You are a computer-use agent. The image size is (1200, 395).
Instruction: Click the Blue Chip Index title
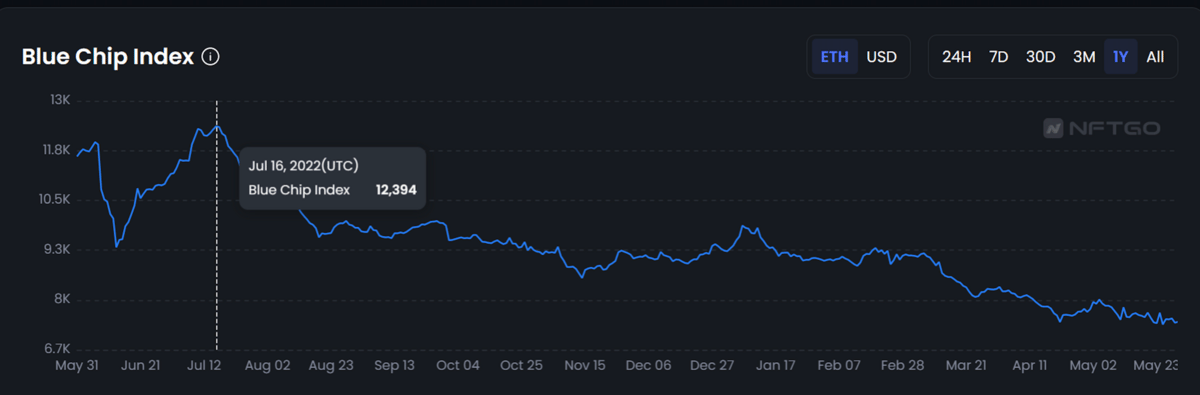tap(108, 57)
